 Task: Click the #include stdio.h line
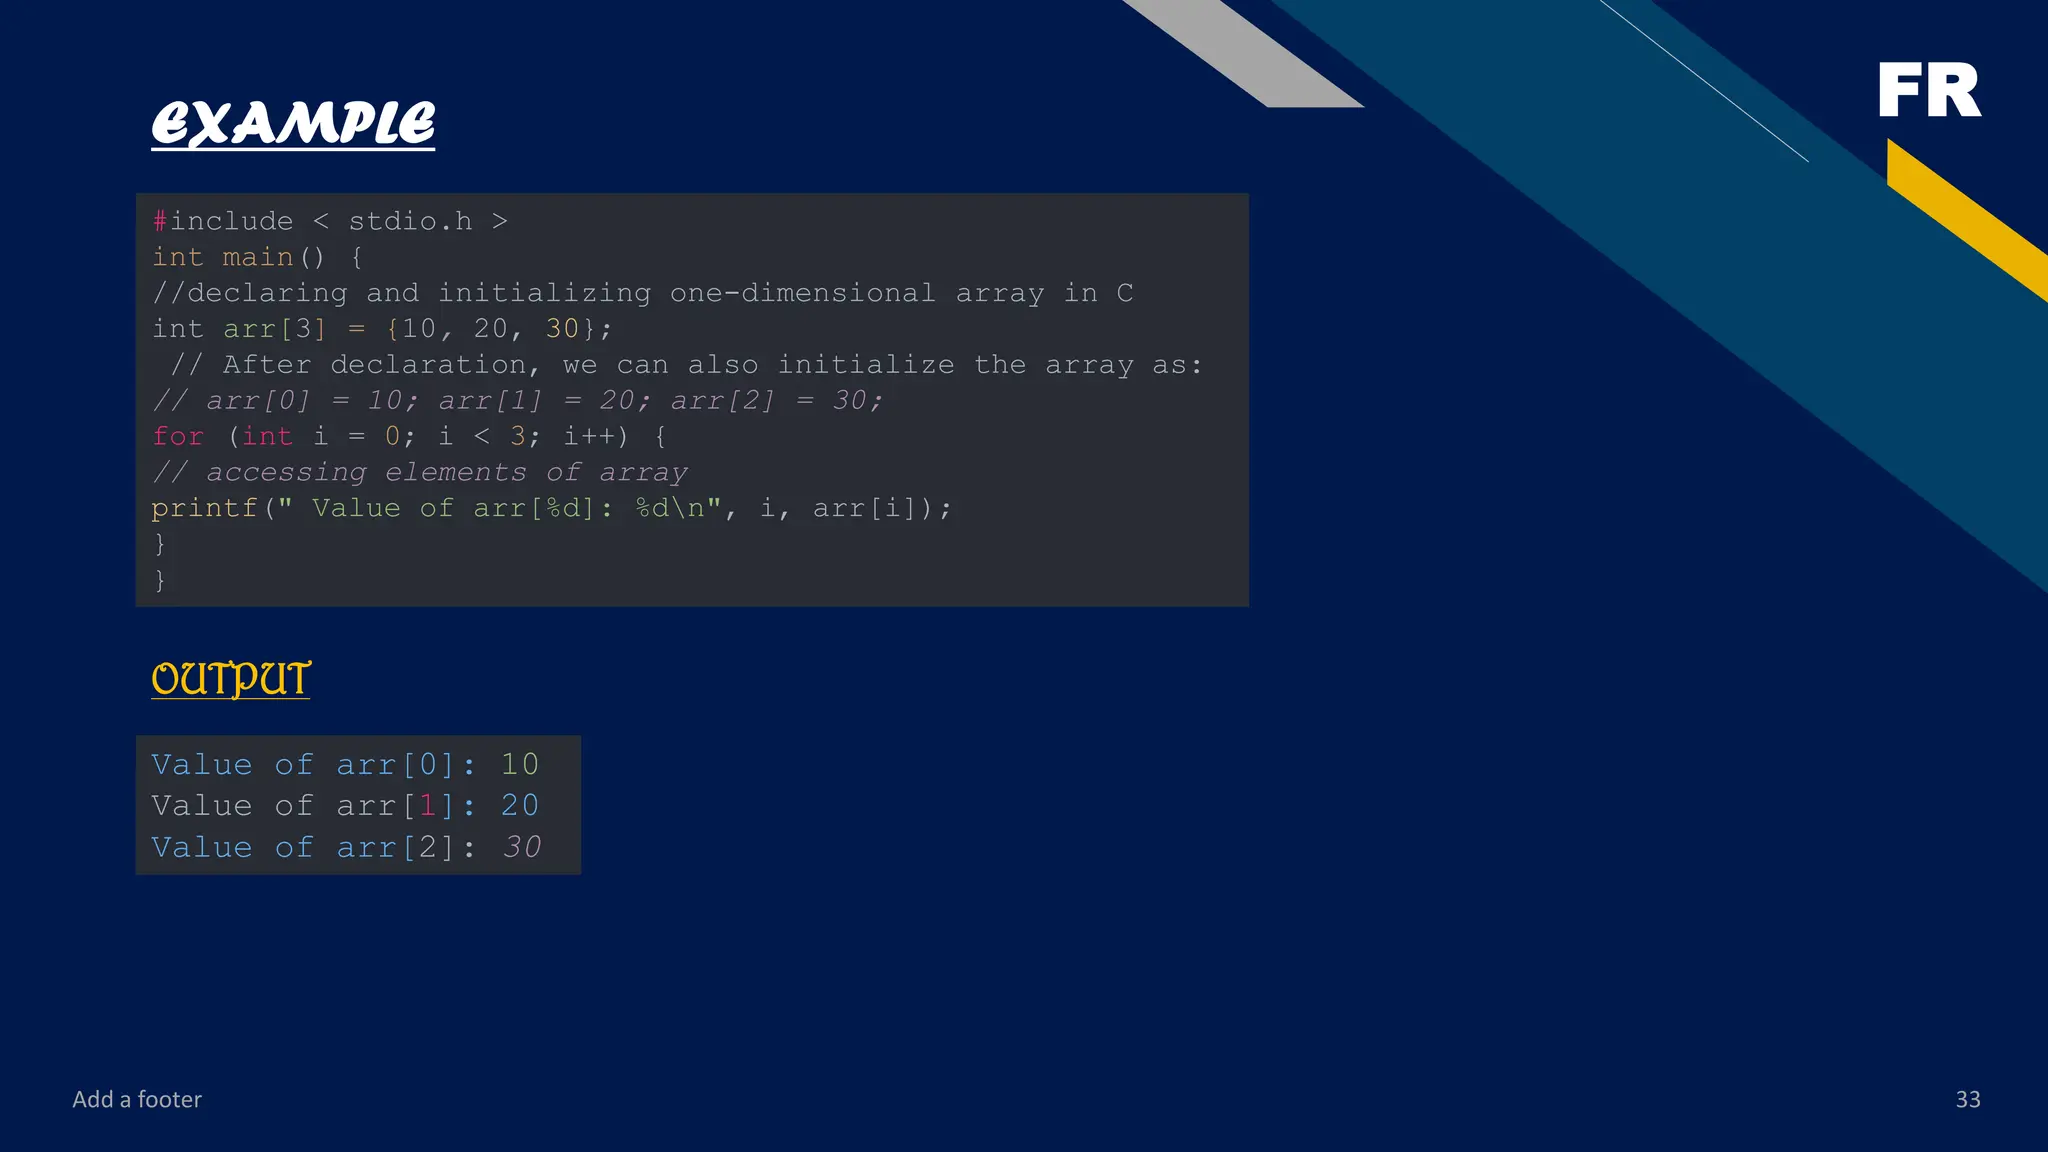[330, 221]
